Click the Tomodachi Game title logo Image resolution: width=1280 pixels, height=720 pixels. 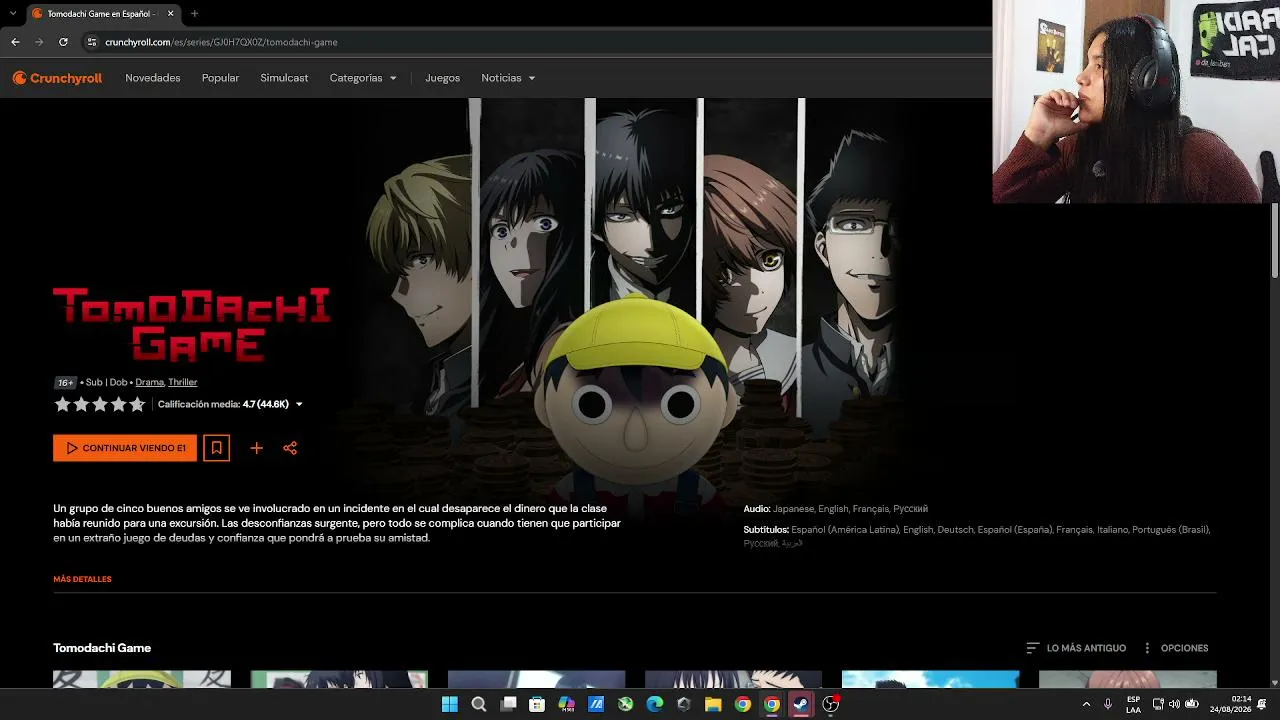(192, 324)
